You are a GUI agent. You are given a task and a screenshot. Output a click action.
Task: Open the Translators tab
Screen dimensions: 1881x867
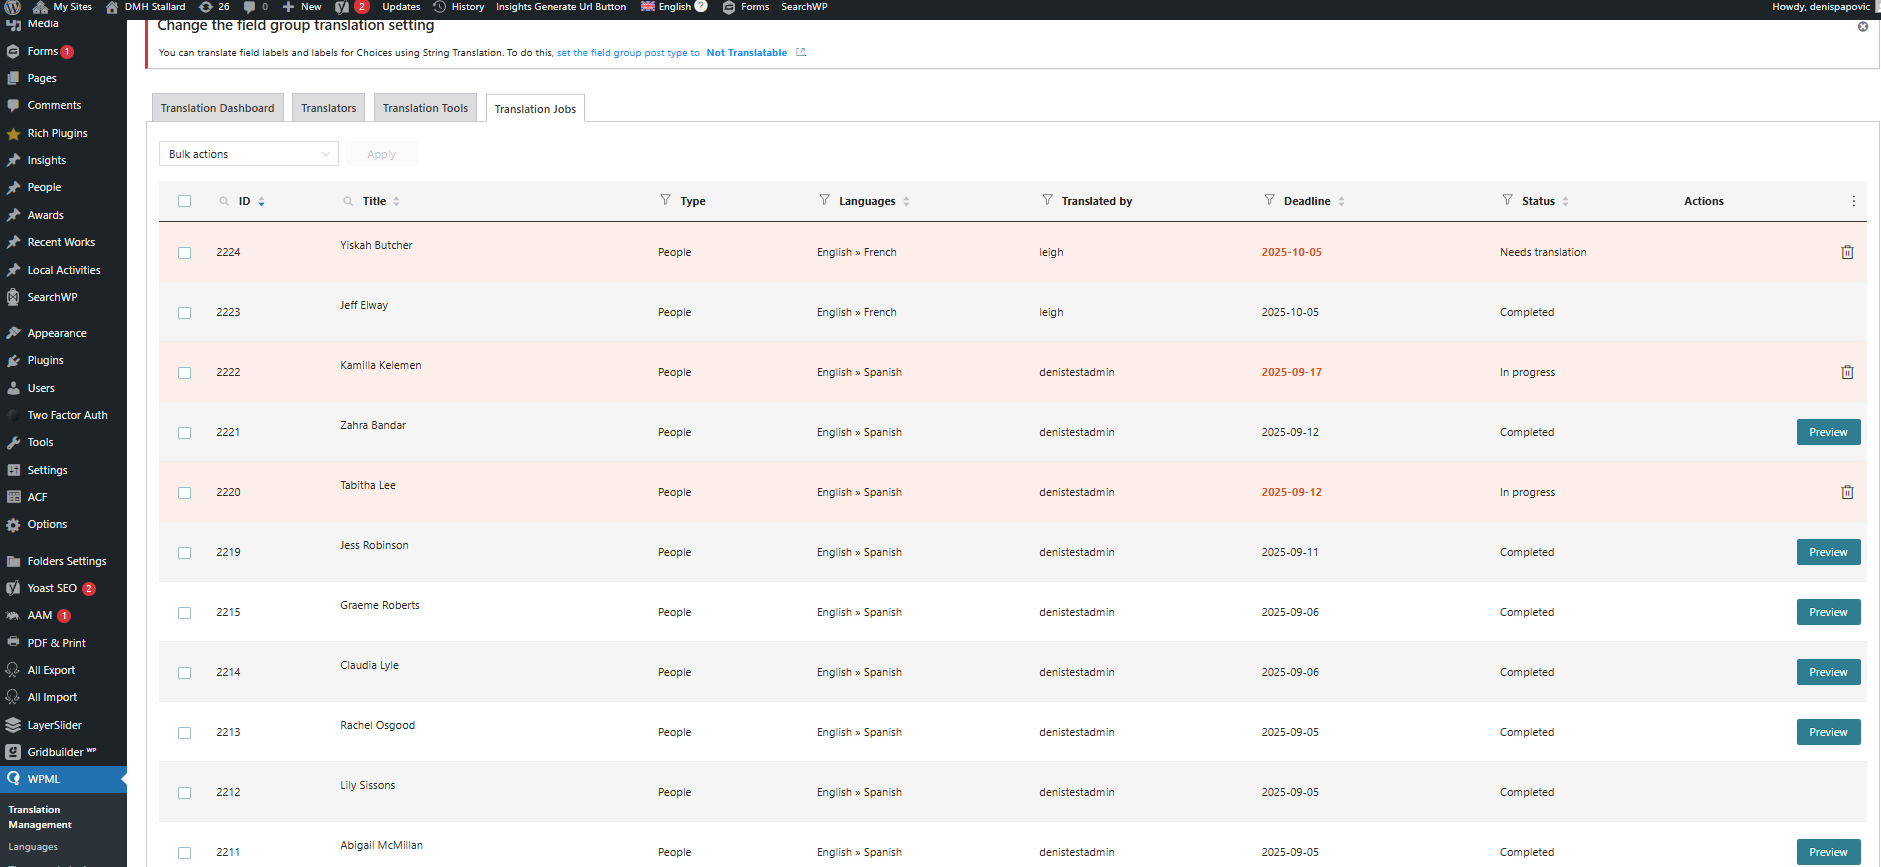(x=328, y=108)
